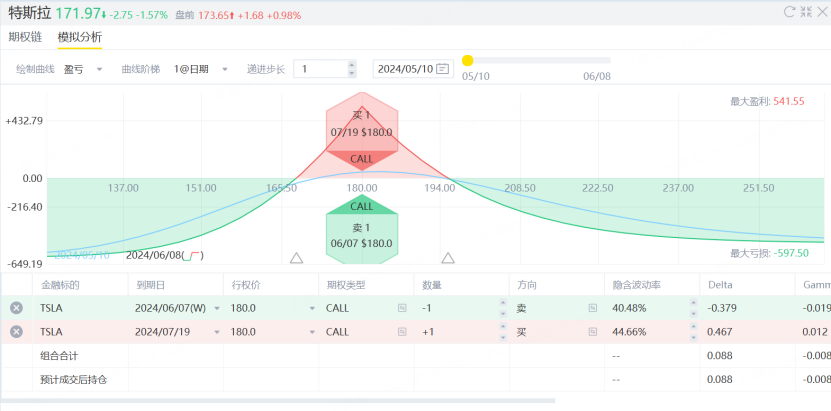The height and width of the screenshot is (411, 831).
Task: Lower implied volatility 40.48%
Action: (x=692, y=313)
